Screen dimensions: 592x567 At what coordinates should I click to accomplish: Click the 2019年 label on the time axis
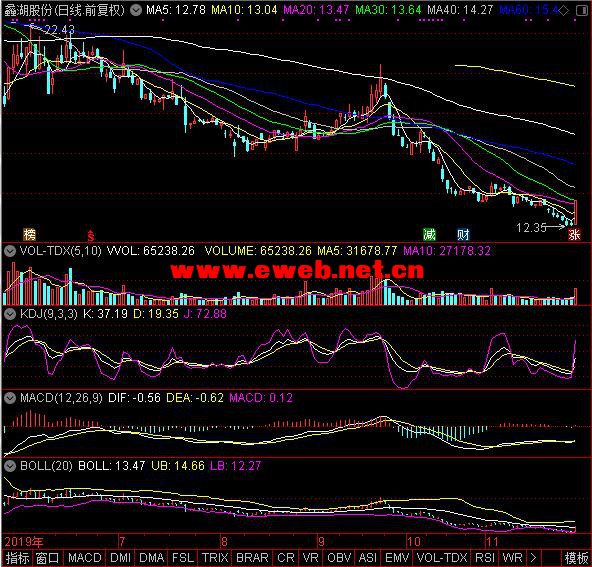tap(24, 542)
